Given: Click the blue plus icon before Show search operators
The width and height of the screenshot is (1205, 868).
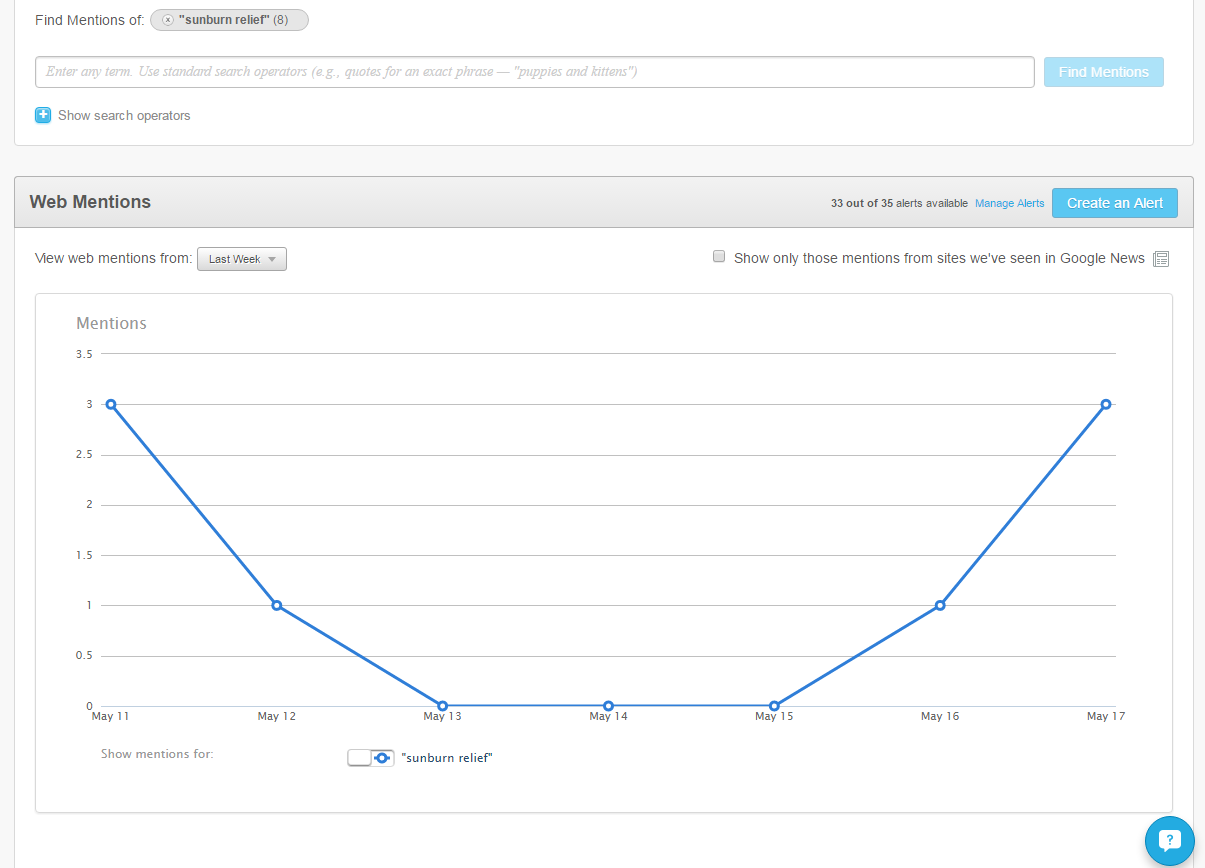Looking at the screenshot, I should point(43,115).
